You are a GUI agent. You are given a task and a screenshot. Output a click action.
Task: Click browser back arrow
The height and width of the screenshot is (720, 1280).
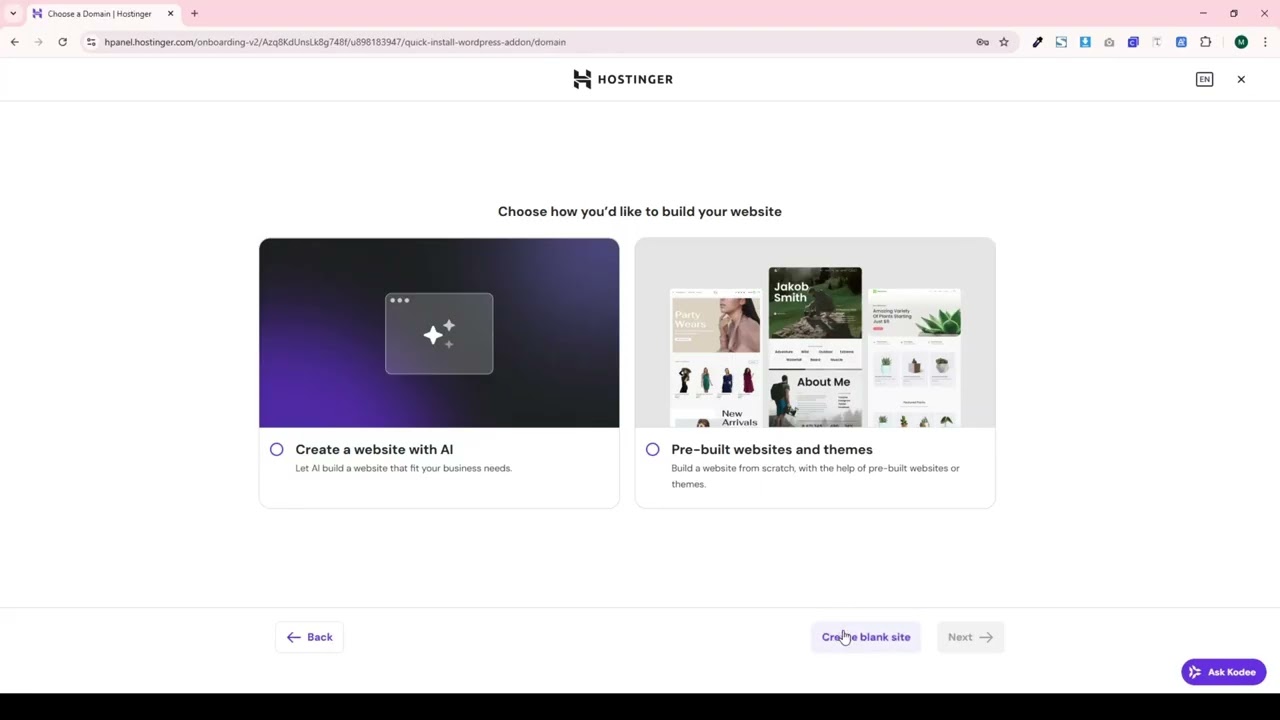[x=15, y=42]
